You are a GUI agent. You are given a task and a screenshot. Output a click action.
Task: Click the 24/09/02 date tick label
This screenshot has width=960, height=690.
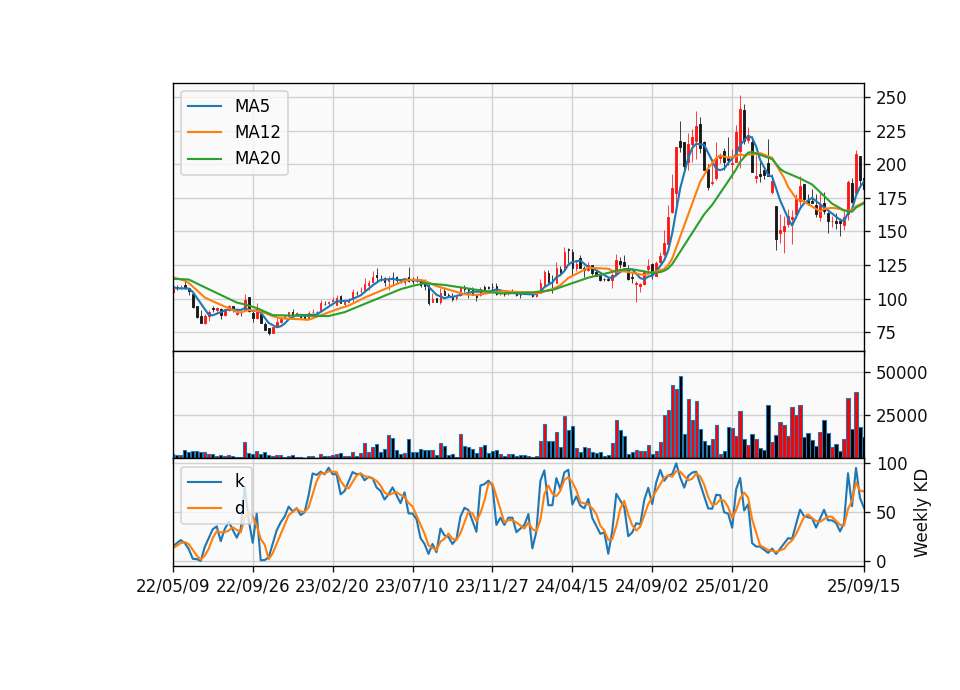651,586
